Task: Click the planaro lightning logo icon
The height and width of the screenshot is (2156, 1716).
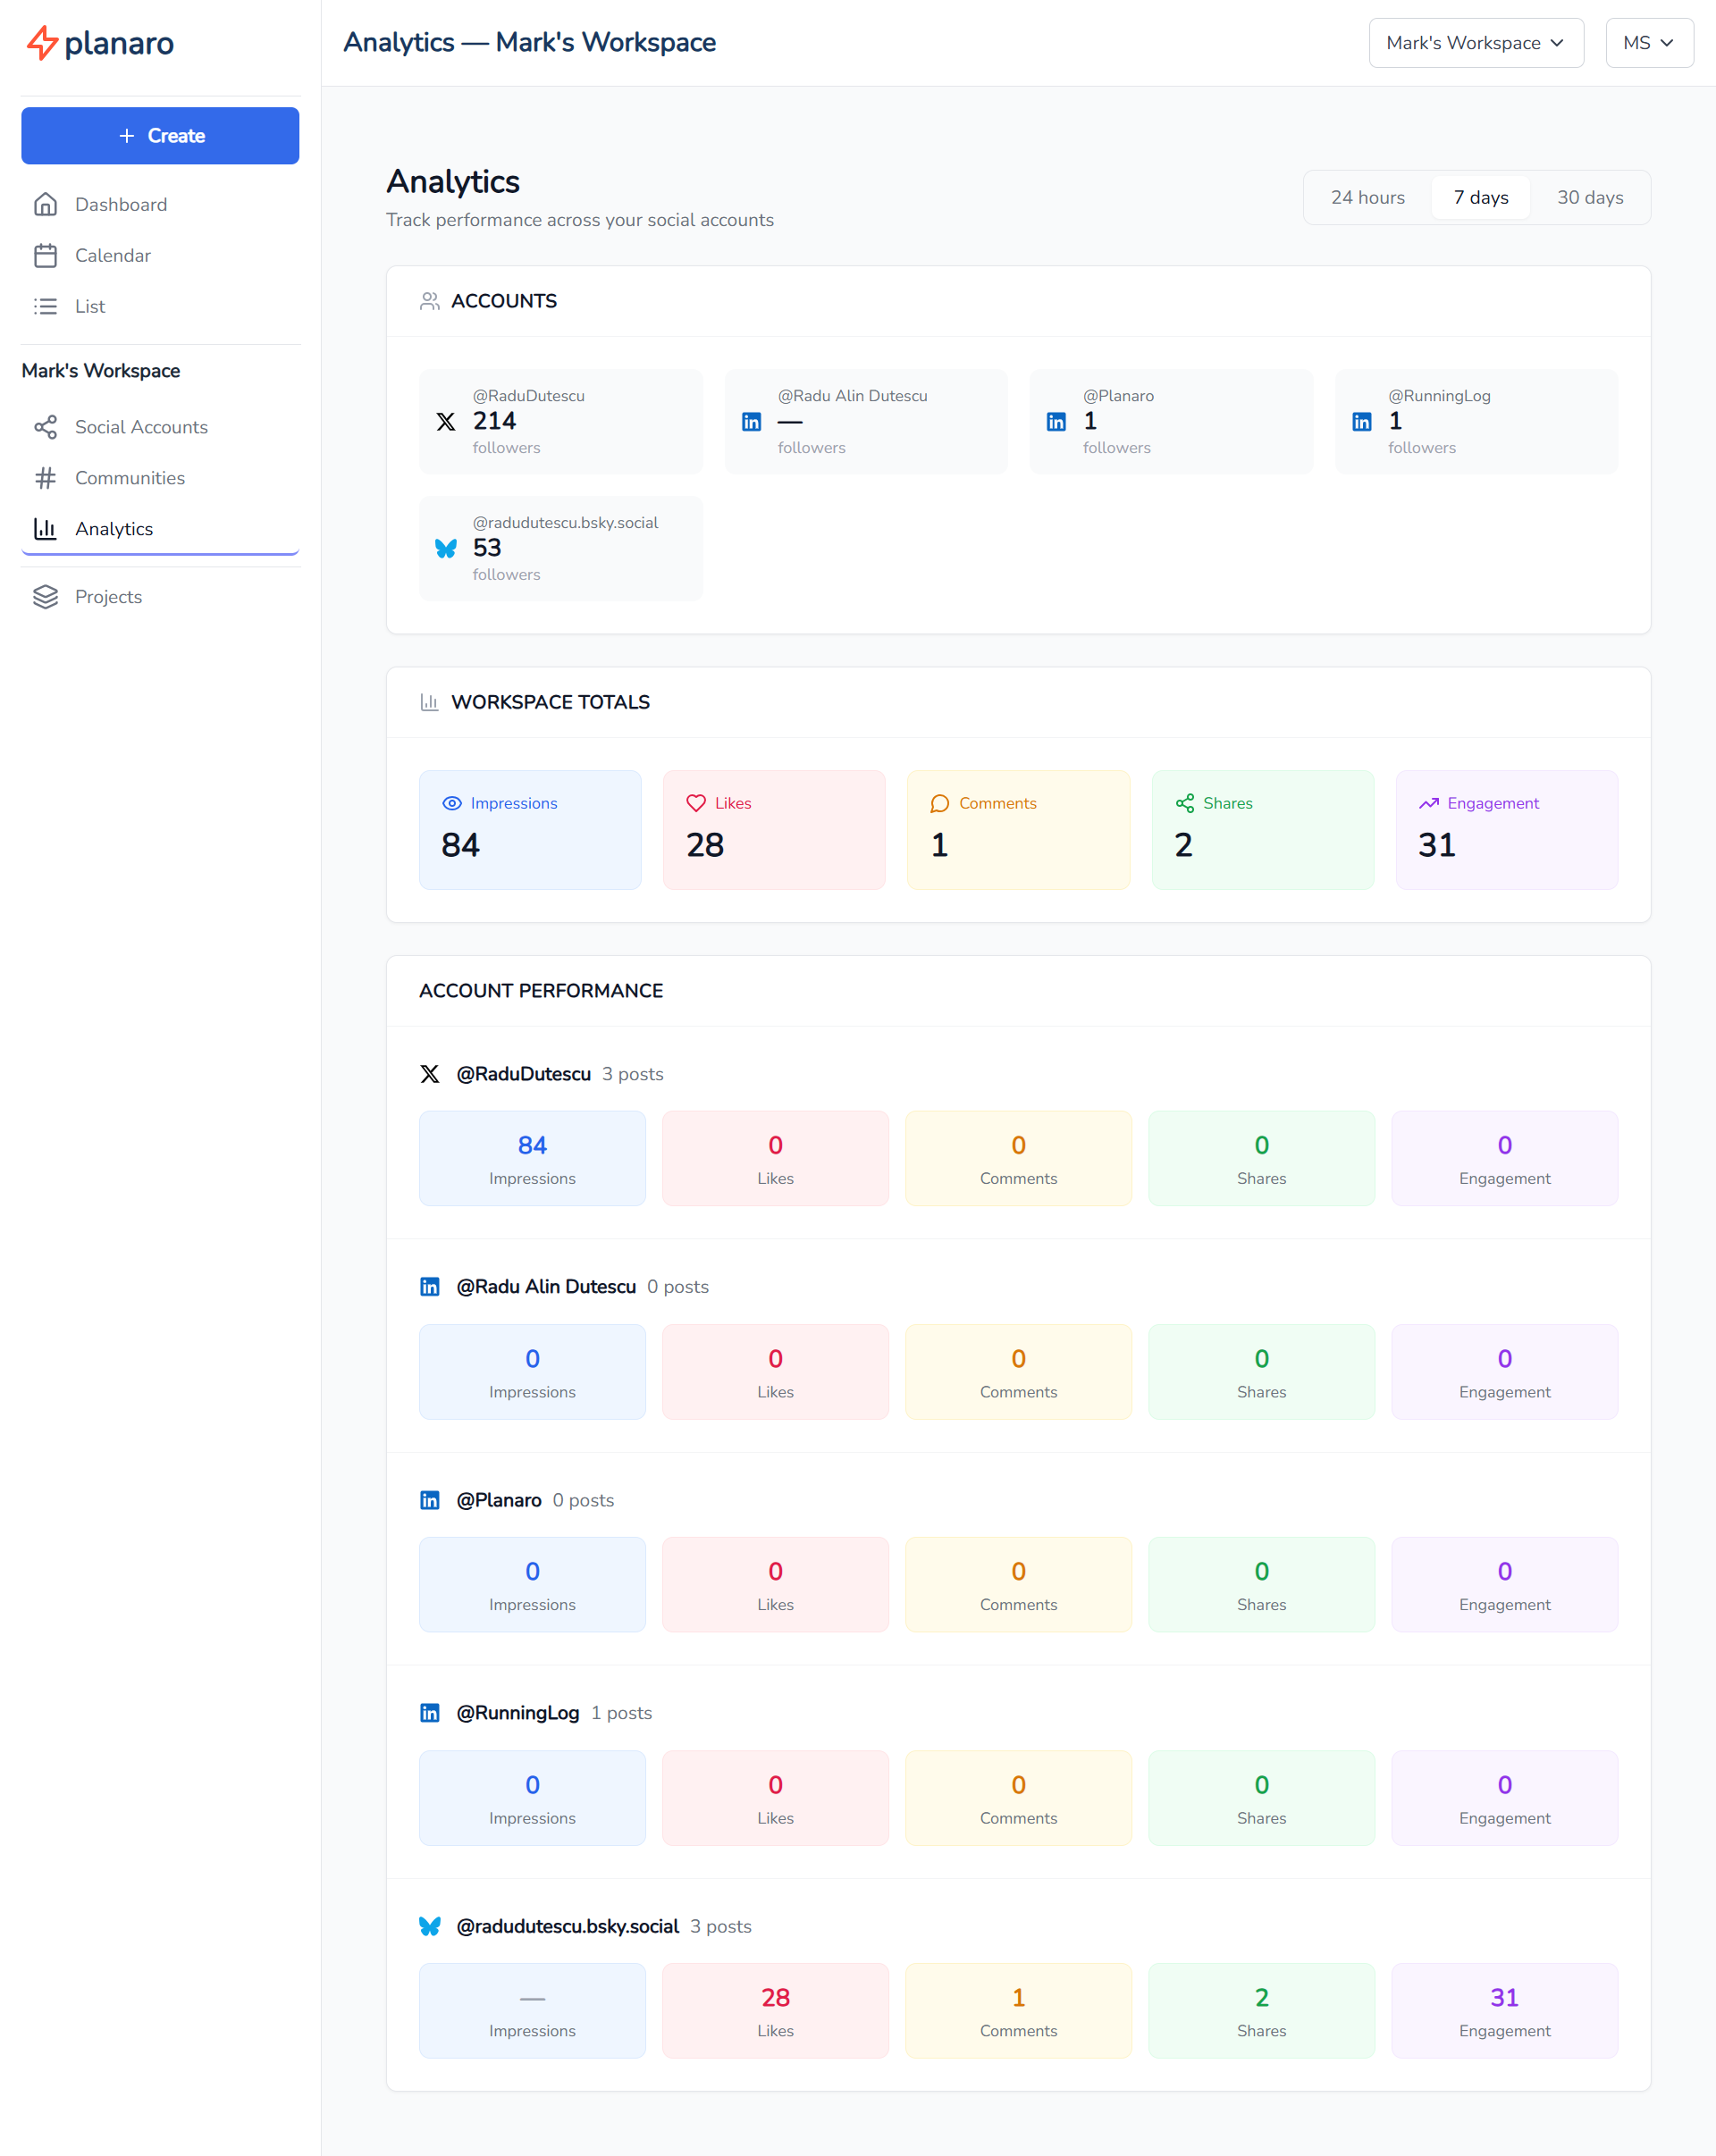Action: (42, 43)
